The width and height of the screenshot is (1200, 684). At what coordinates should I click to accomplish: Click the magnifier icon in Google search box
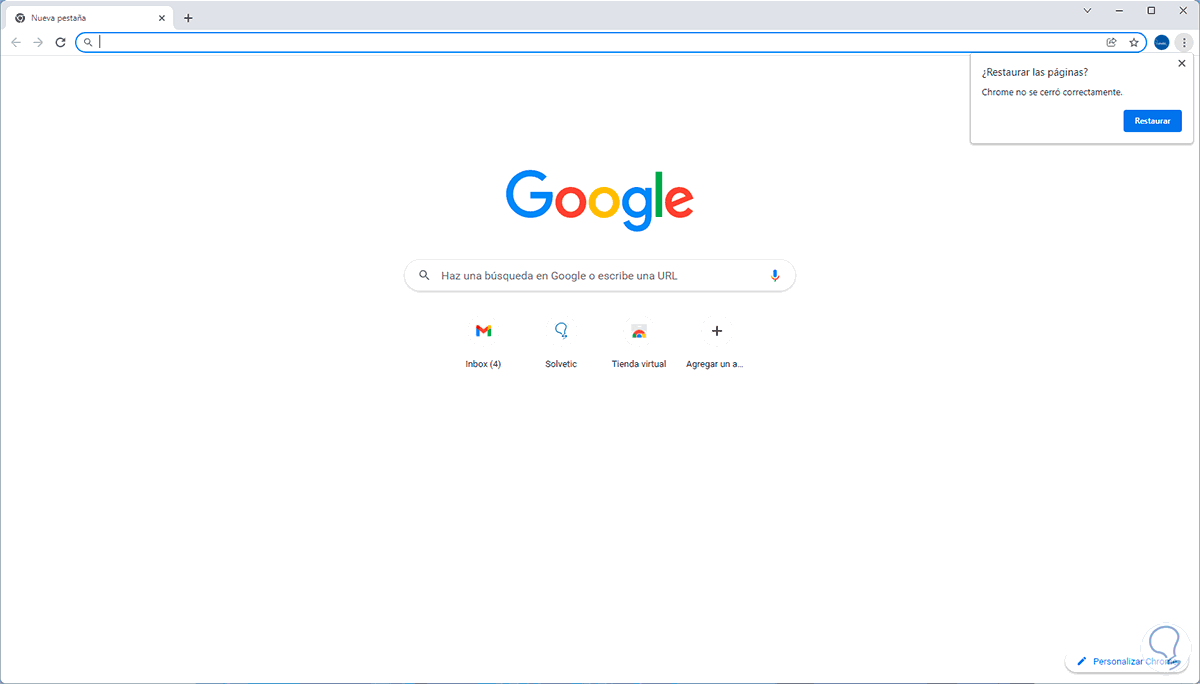tap(424, 275)
